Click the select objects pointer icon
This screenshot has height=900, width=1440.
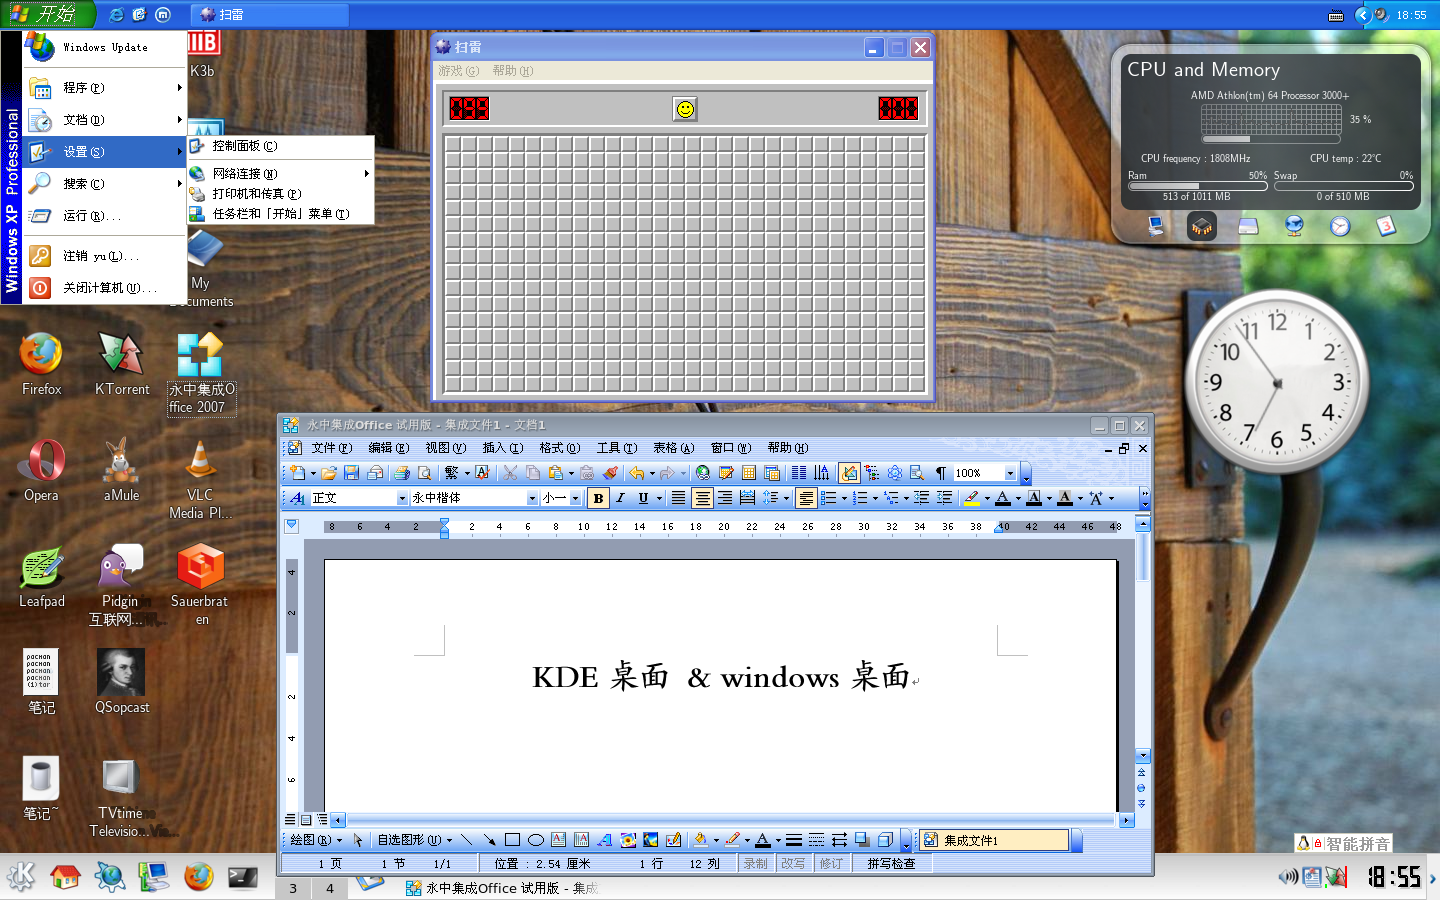click(x=358, y=840)
